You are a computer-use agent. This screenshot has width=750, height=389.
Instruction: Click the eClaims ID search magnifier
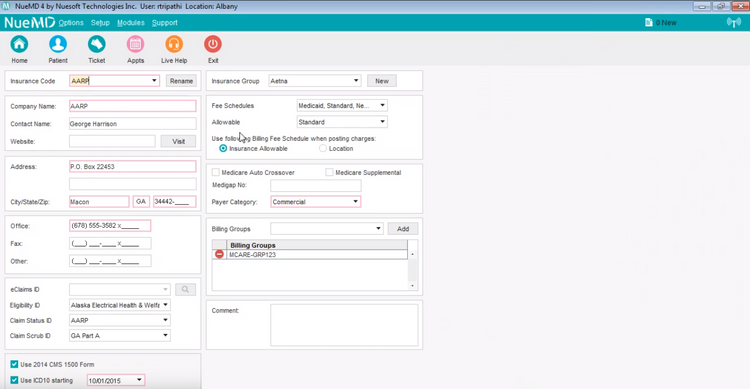pos(185,289)
